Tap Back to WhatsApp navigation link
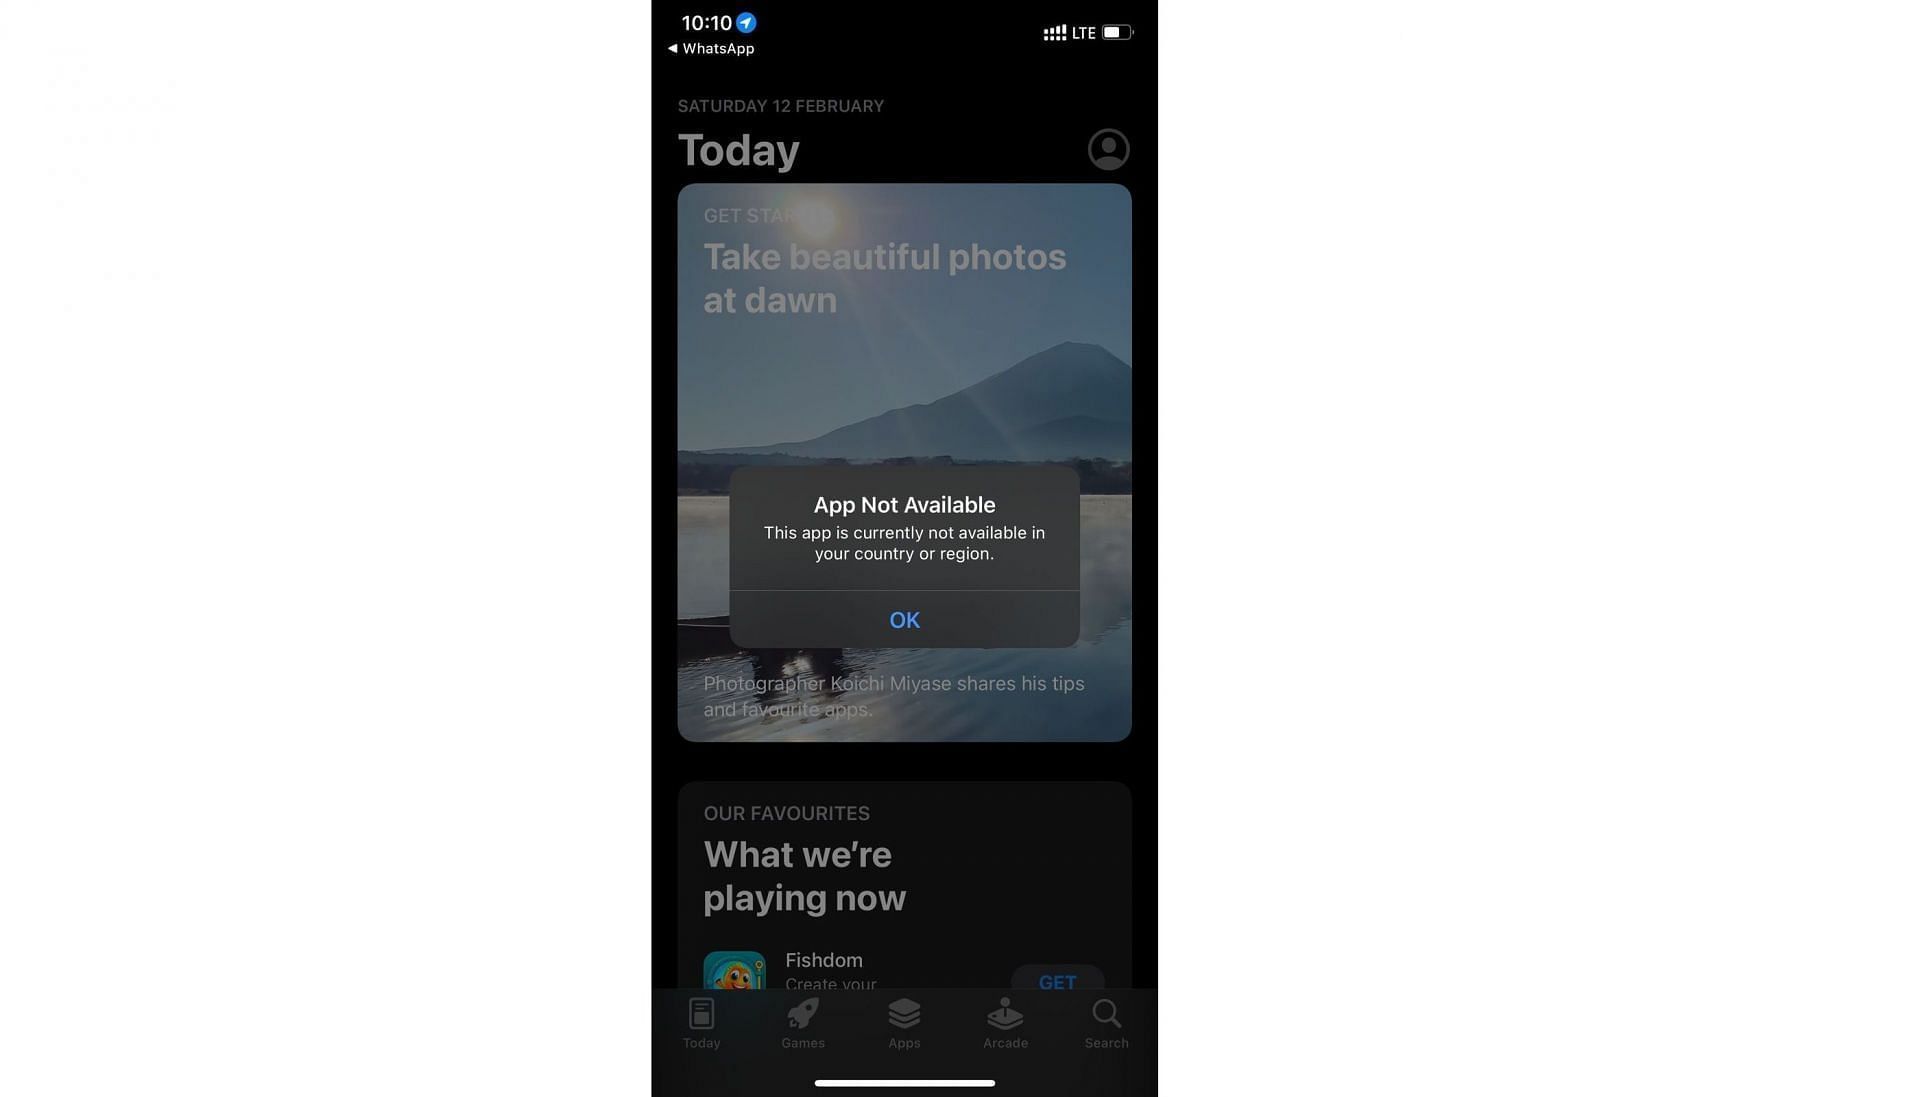The image size is (1920, 1097). click(709, 47)
